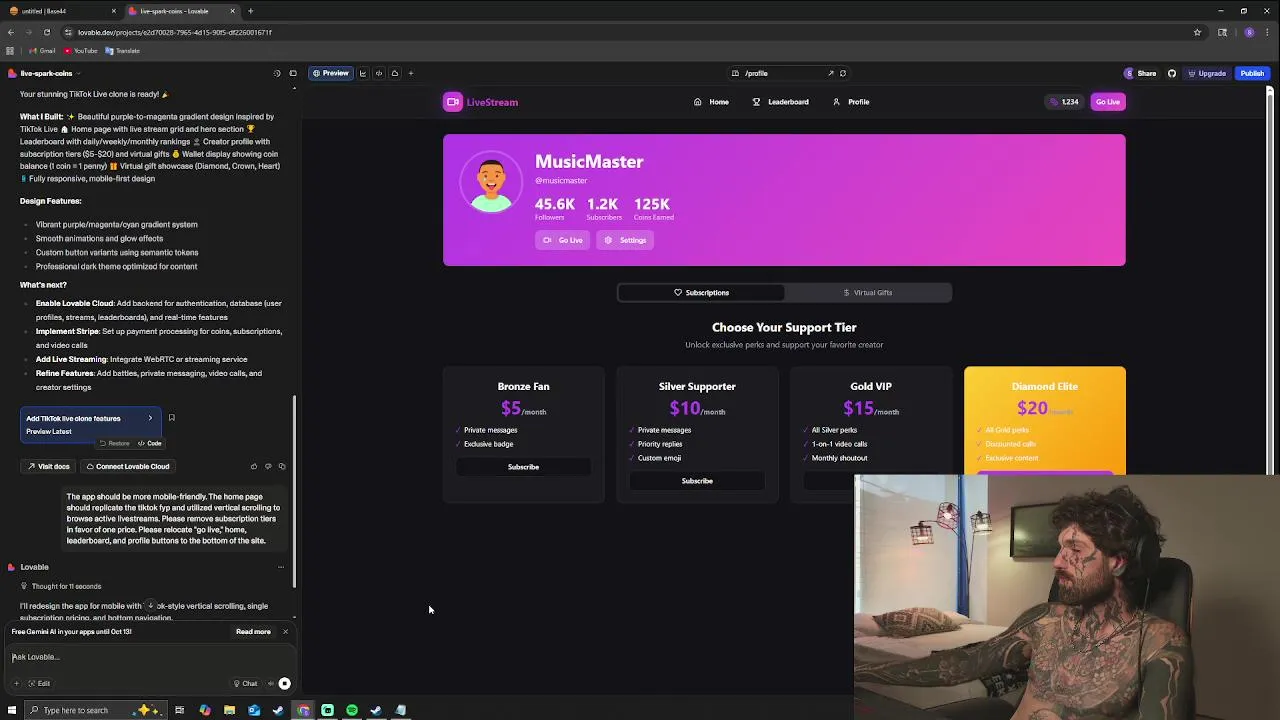Open the GitHub integration icon
This screenshot has height=720, width=1280.
(x=1172, y=73)
